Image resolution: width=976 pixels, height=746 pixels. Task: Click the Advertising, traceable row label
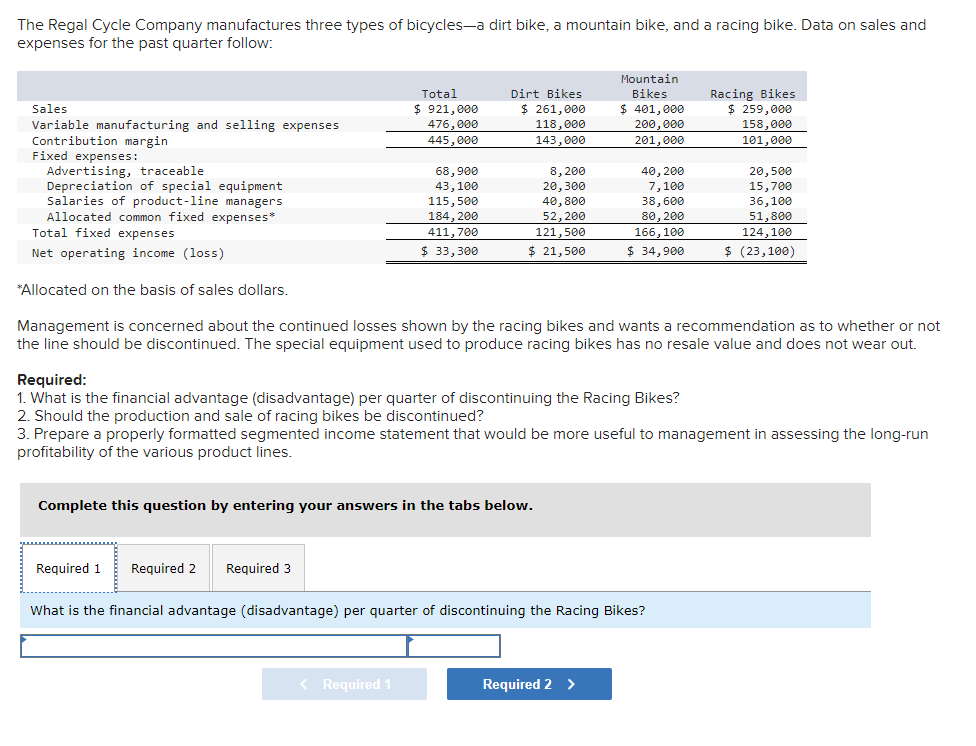(x=125, y=171)
